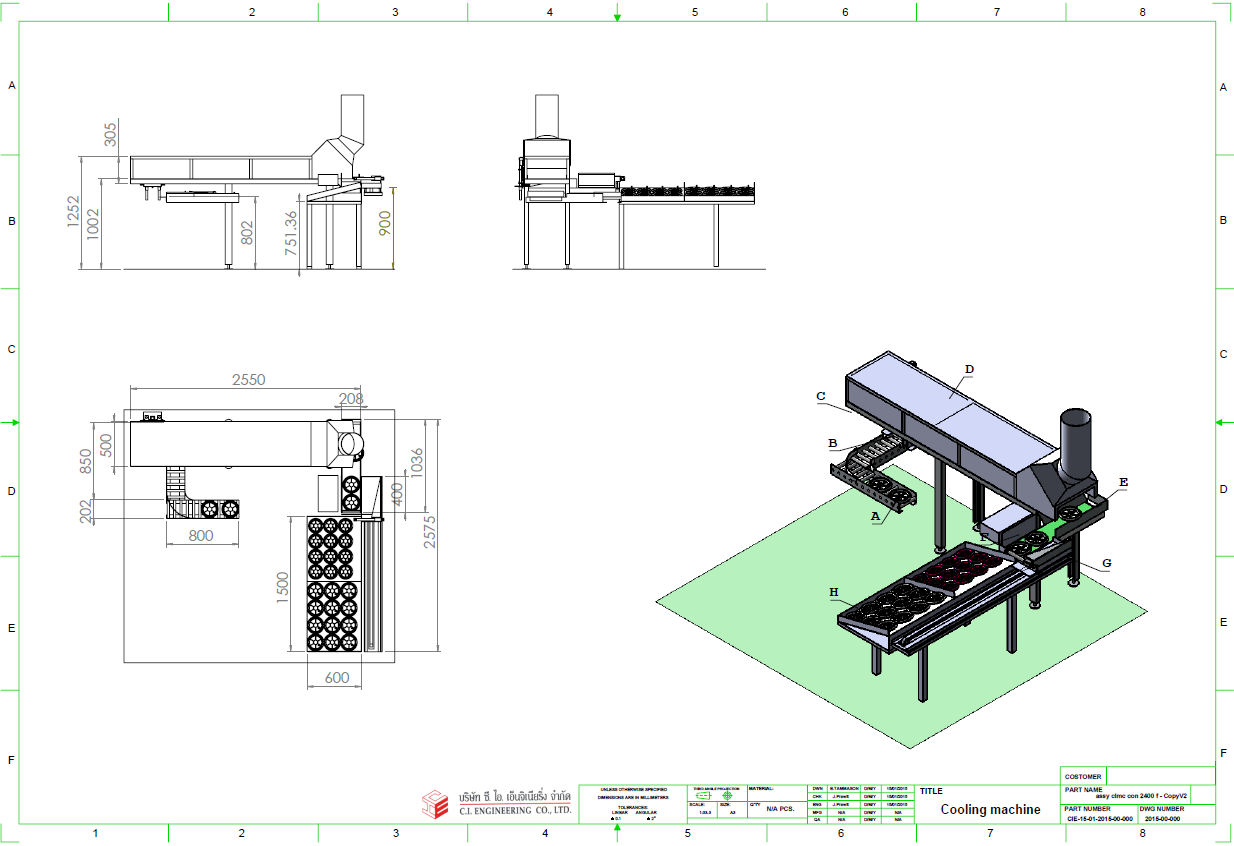Select the 400 dimension on plan view
Screen dimensions: 1234x846
point(397,494)
